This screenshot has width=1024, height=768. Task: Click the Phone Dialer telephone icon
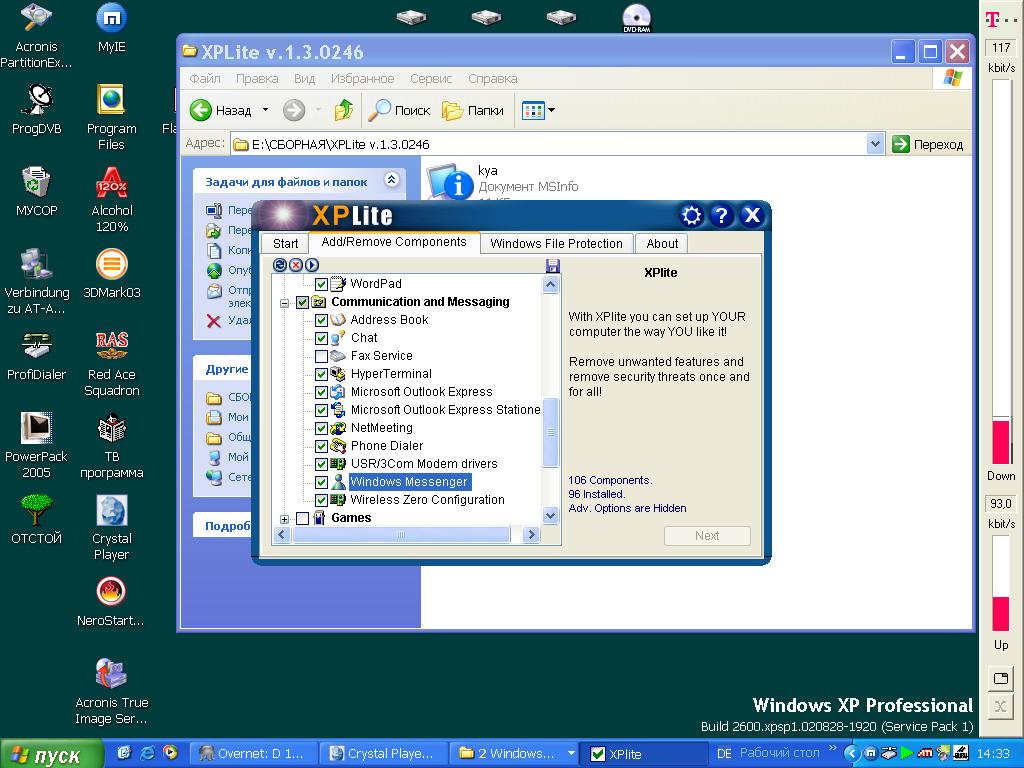[x=338, y=445]
